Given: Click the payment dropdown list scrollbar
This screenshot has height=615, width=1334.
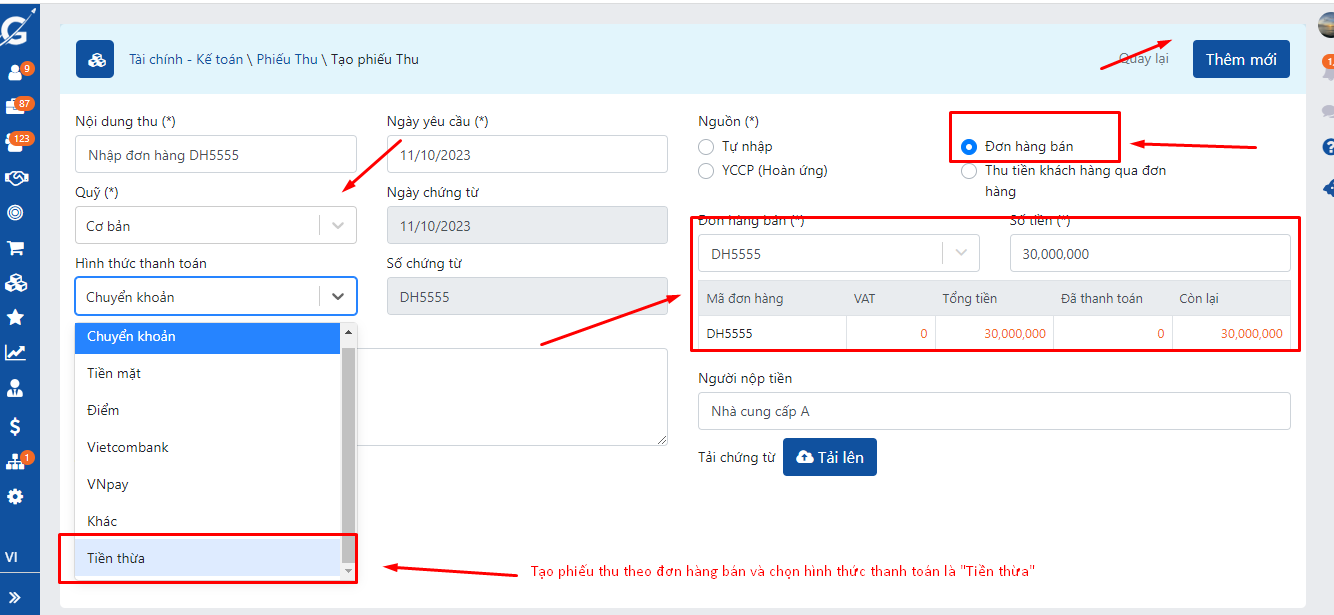Looking at the screenshot, I should click(x=348, y=450).
